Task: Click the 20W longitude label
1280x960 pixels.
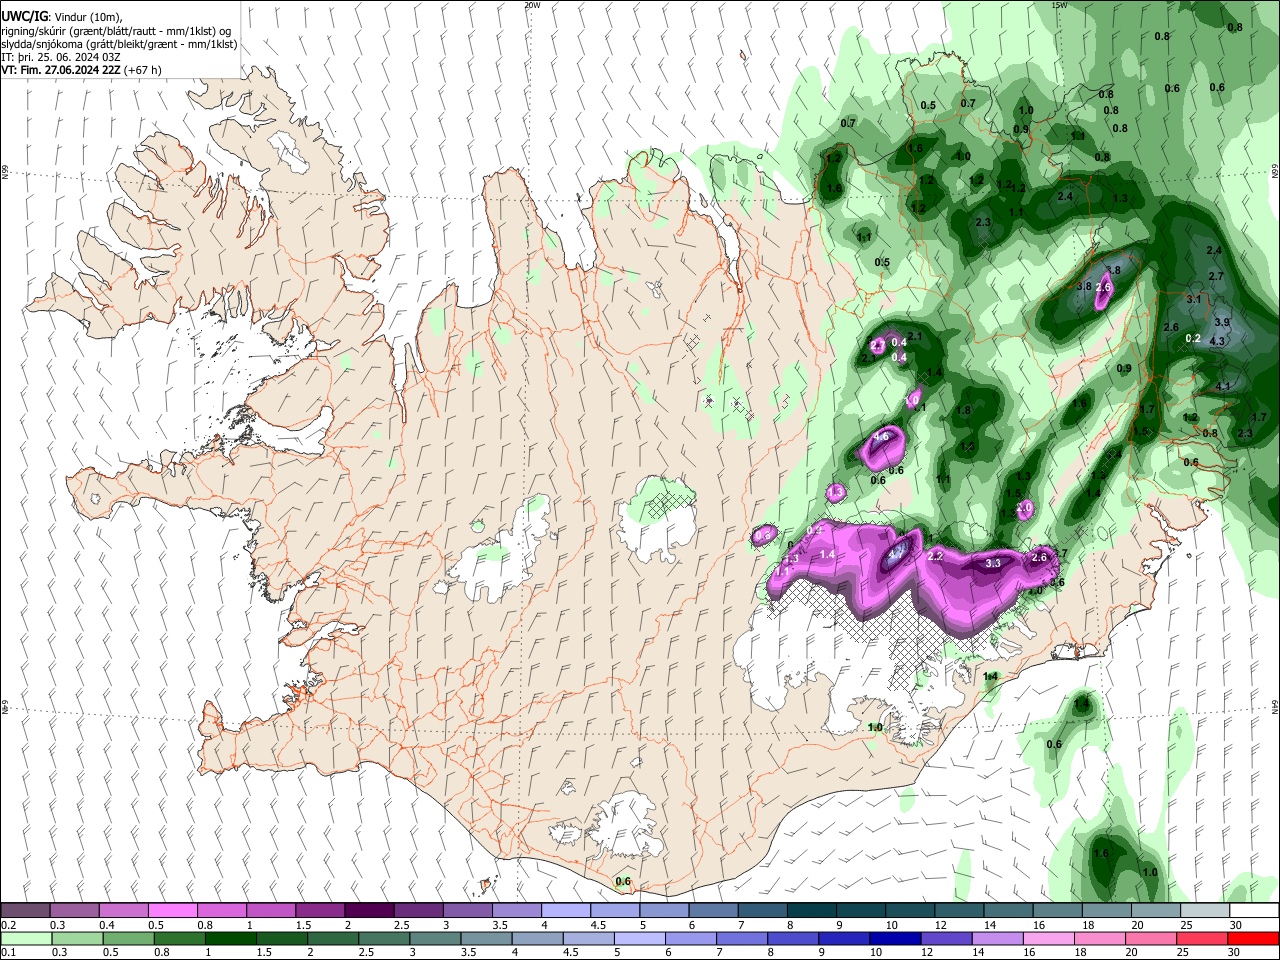Action: click(x=532, y=5)
